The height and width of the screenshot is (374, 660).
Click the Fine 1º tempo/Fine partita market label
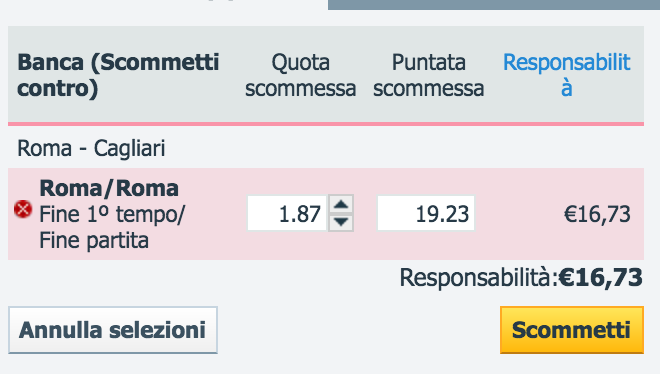tap(112, 227)
